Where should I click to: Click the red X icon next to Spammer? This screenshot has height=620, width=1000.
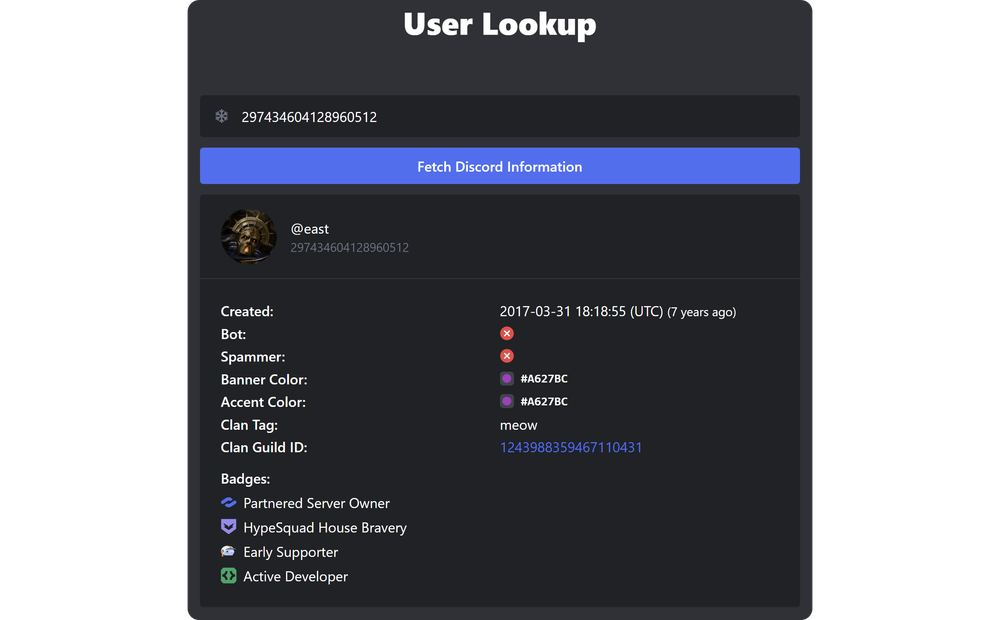click(507, 355)
